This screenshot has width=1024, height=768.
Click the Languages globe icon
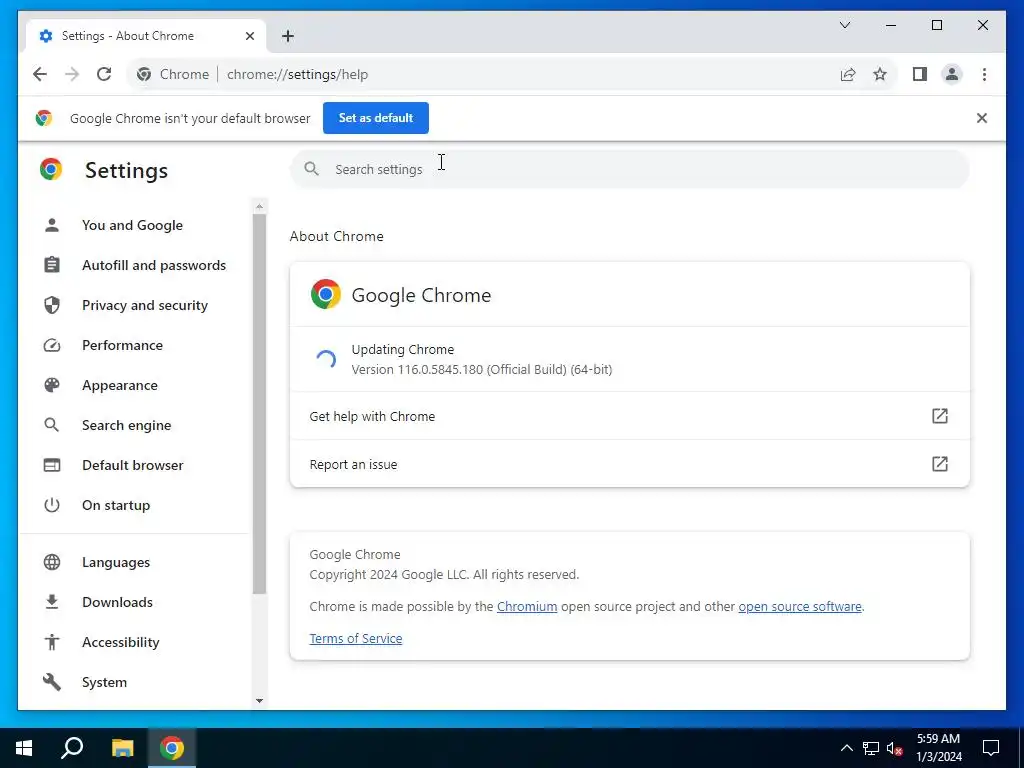click(x=52, y=562)
